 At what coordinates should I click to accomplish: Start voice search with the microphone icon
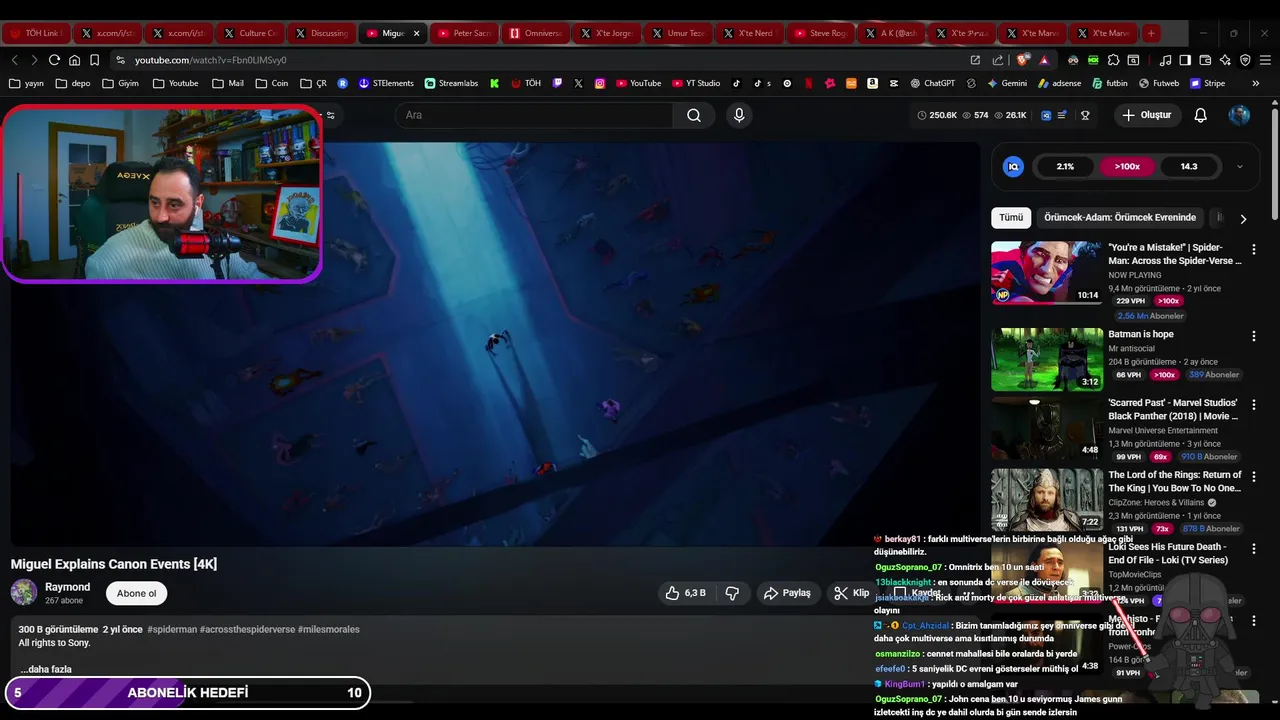(739, 115)
